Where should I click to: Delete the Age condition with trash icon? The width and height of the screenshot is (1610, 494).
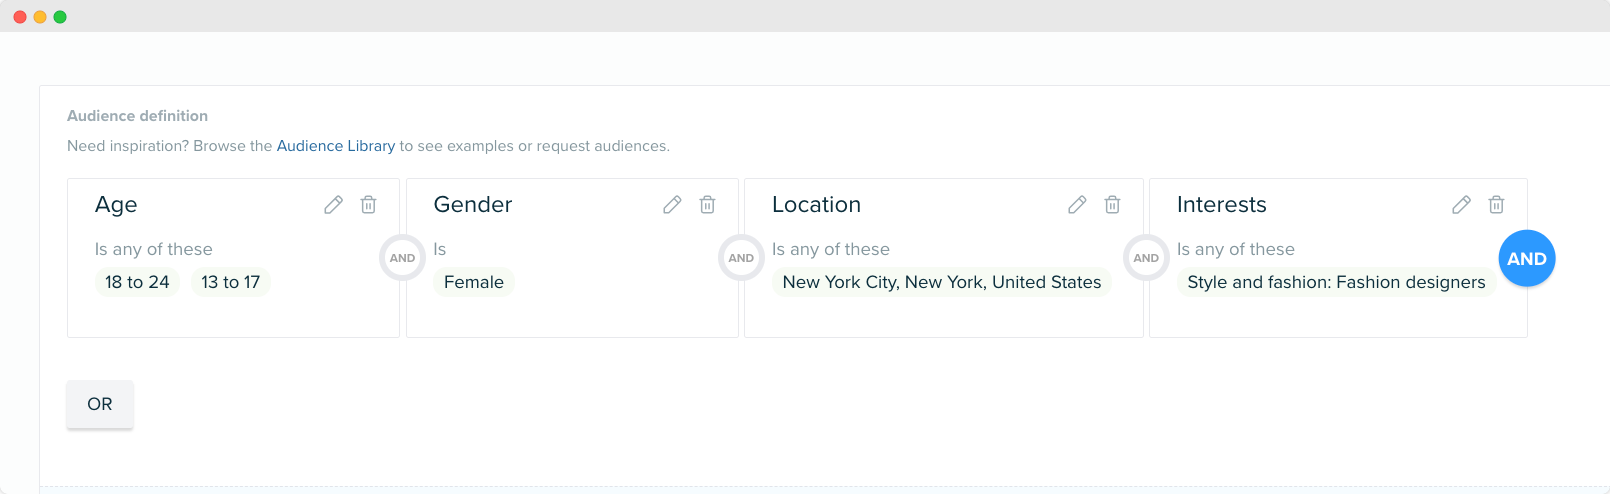368,205
